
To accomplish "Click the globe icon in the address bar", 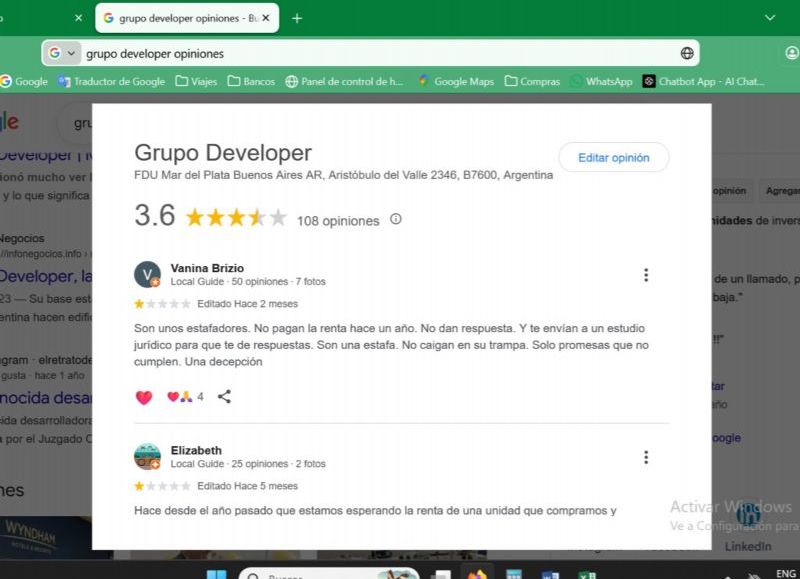I will pyautogui.click(x=687, y=53).
